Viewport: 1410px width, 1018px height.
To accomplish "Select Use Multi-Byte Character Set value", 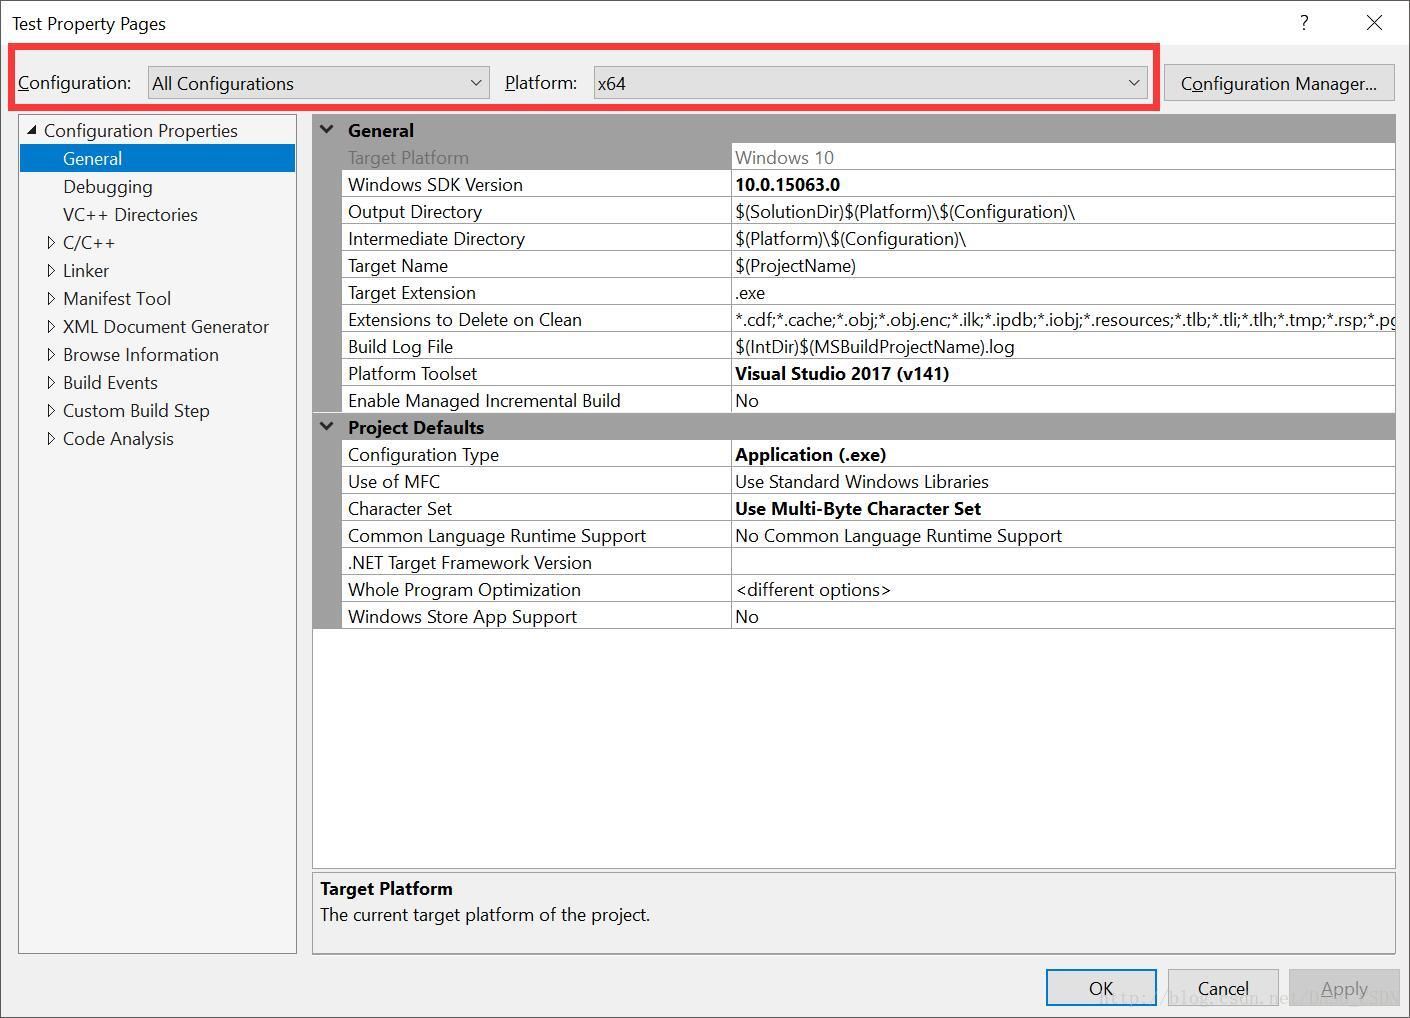I will point(1063,508).
